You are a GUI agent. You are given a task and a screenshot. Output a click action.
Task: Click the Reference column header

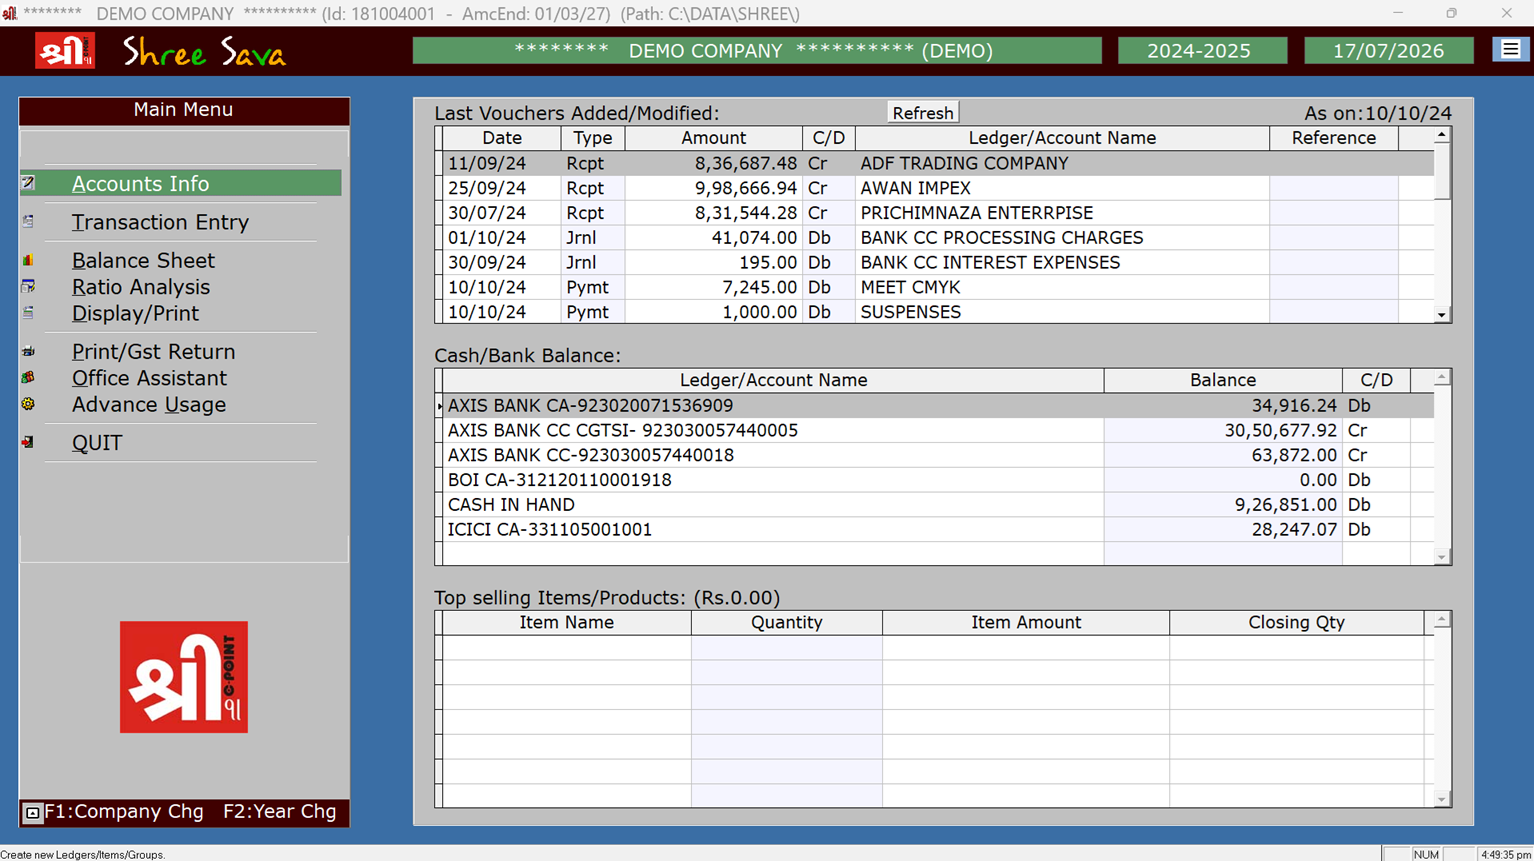click(1333, 138)
